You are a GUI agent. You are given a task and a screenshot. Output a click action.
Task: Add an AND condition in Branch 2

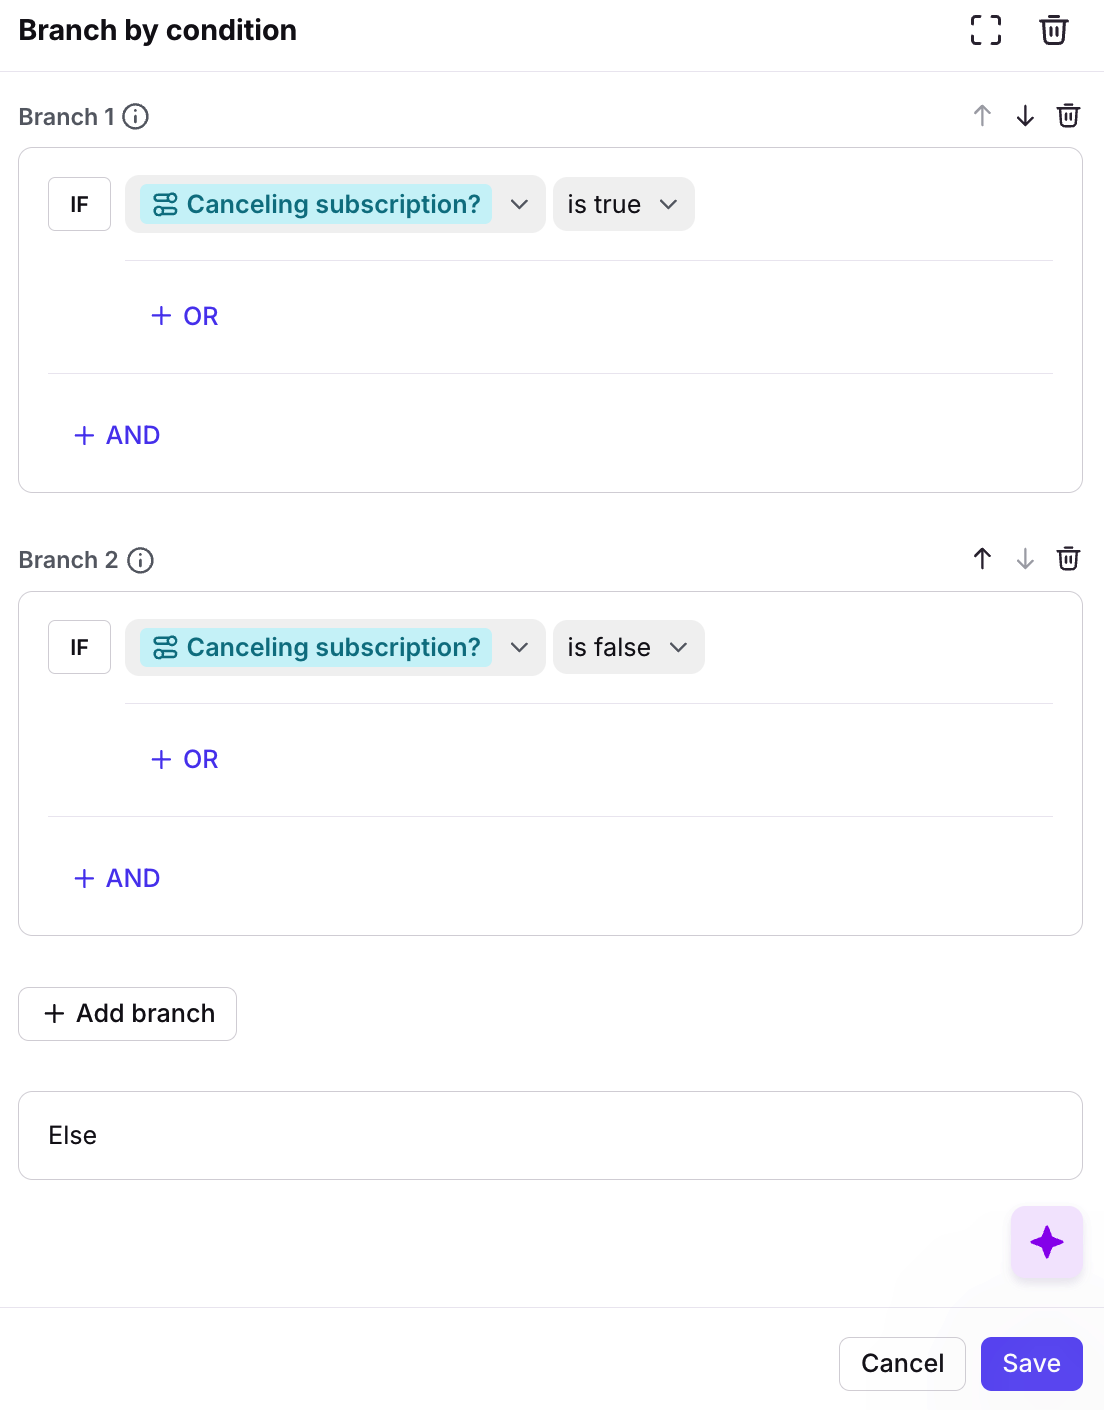[x=118, y=878]
